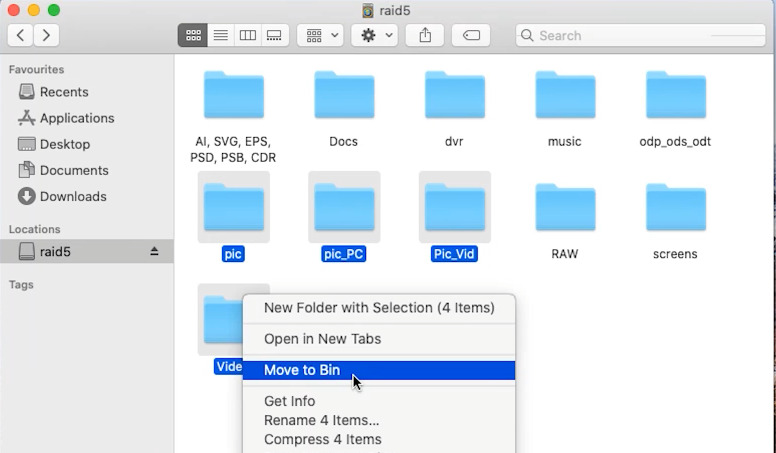Click the screens folder name label

point(675,254)
